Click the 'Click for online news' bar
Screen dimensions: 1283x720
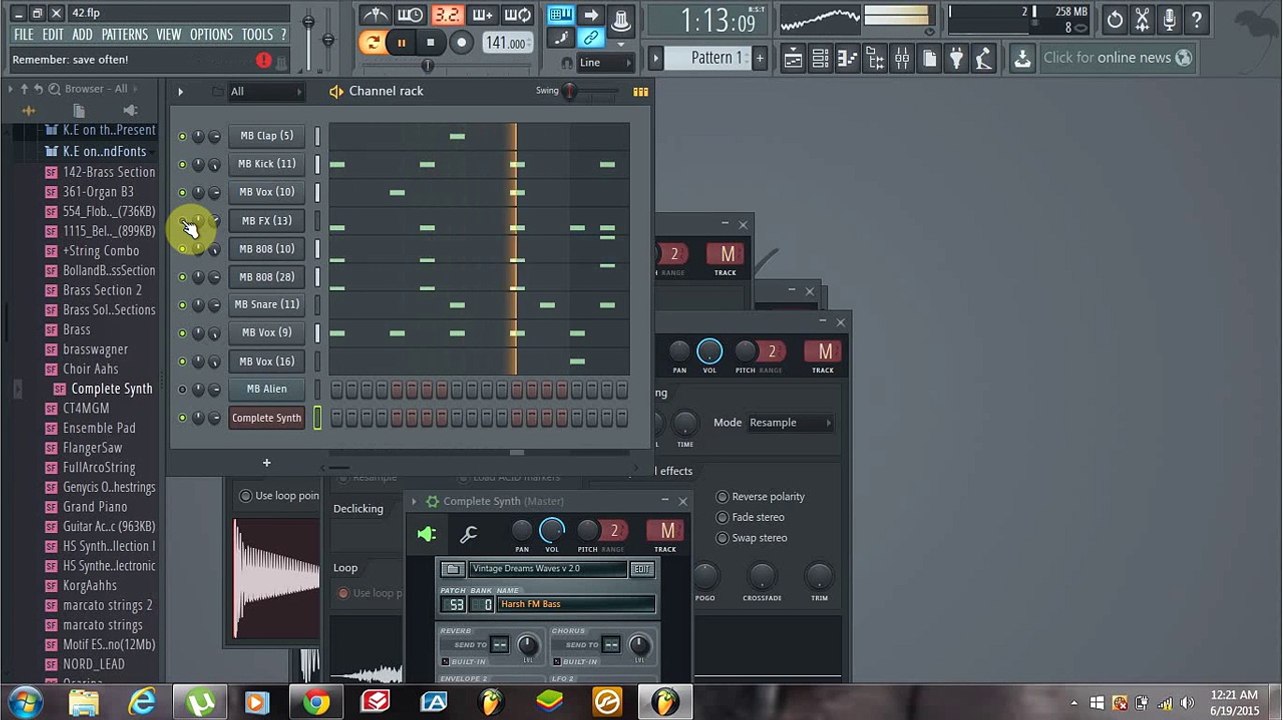1118,58
